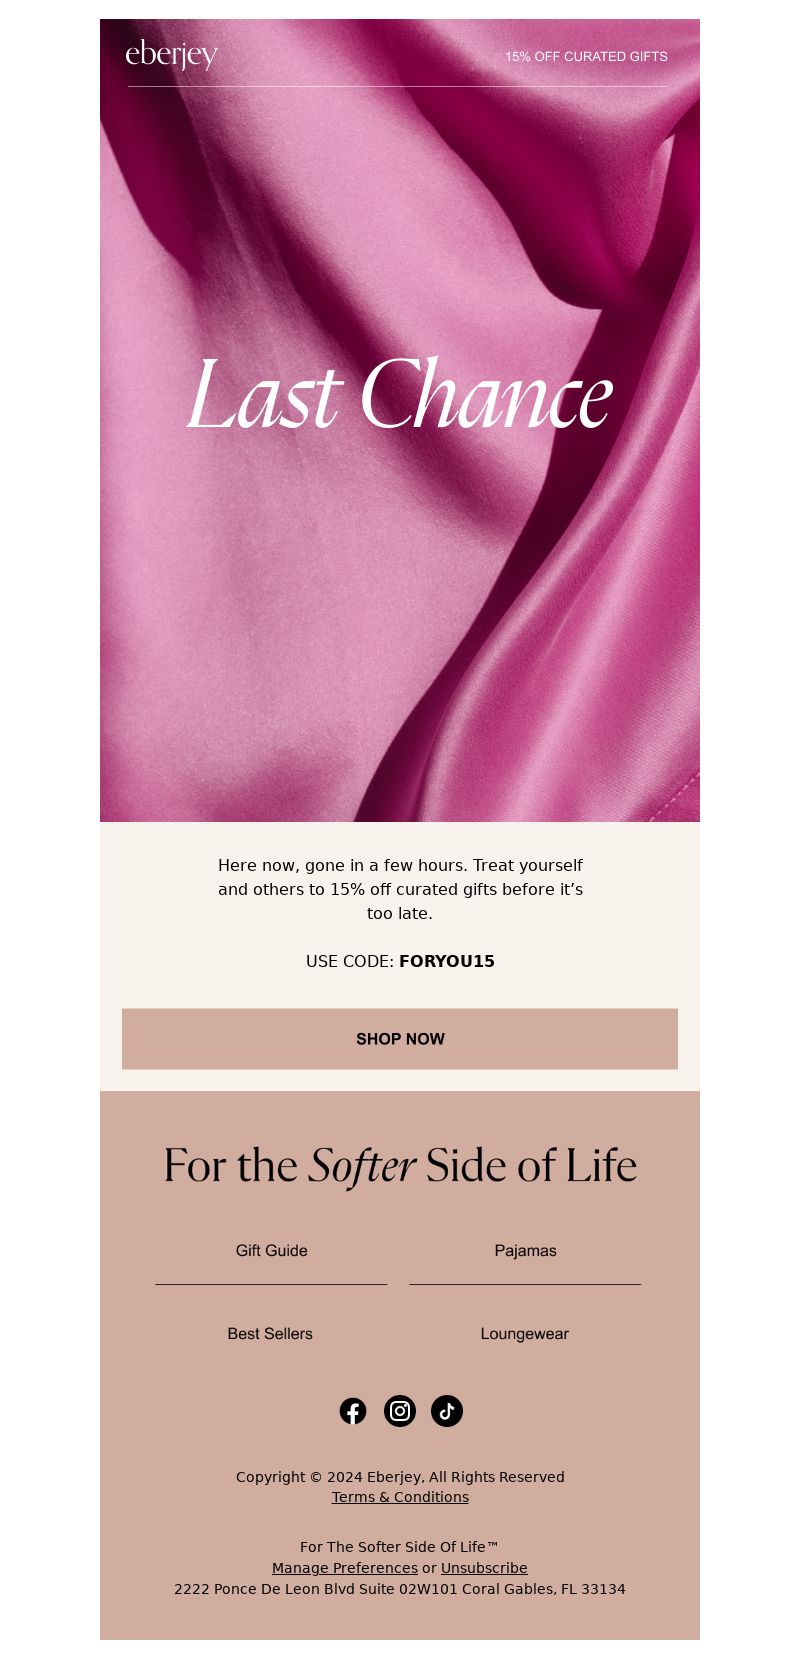Click the Here now, gone in hours paragraph
The width and height of the screenshot is (800, 1660).
coord(400,889)
